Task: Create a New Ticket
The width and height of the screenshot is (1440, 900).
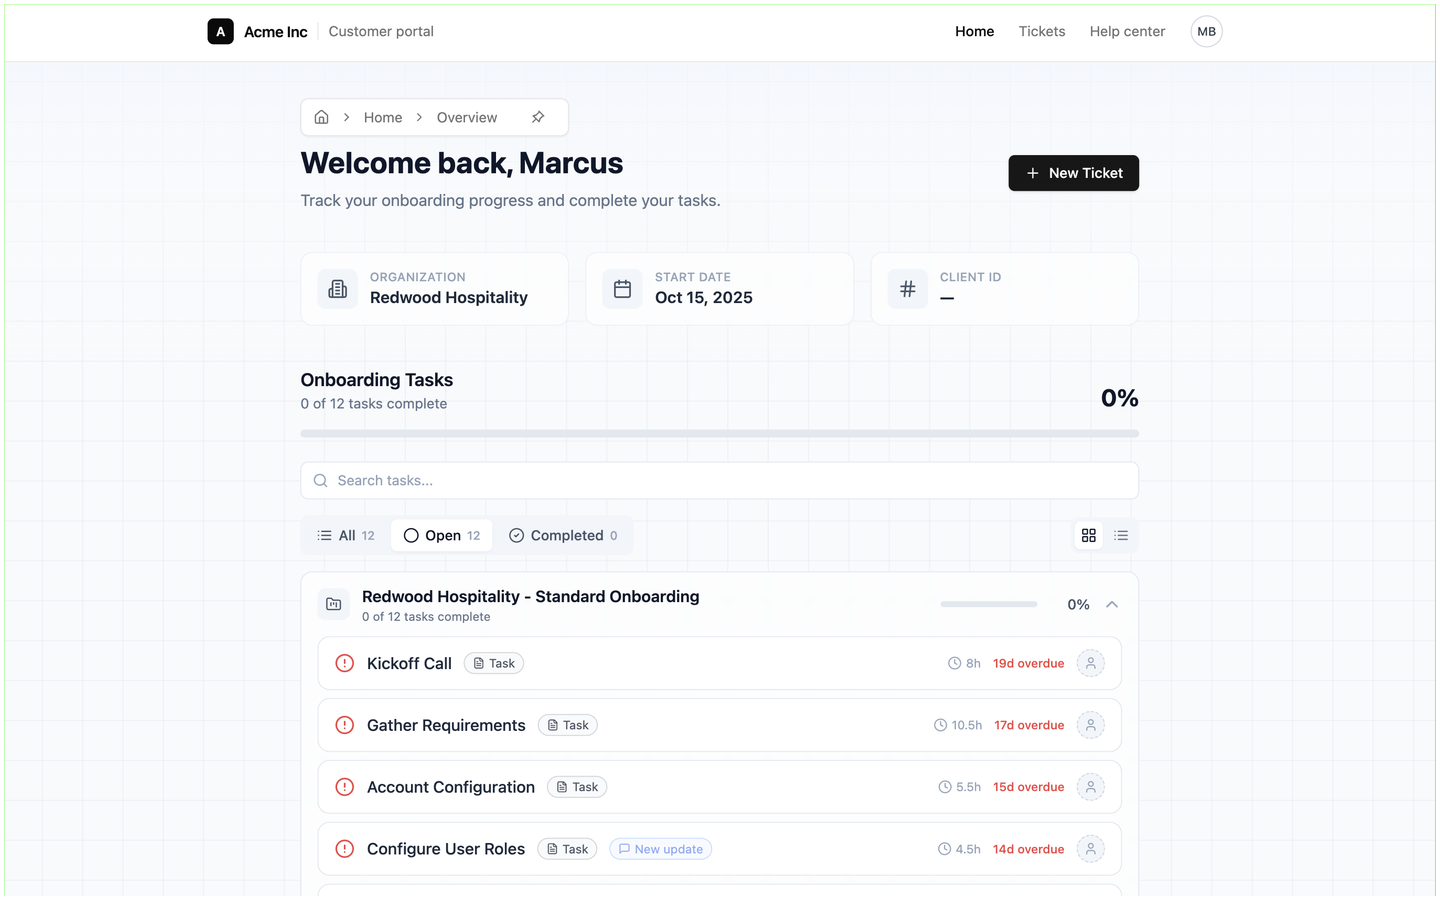Action: (x=1073, y=173)
